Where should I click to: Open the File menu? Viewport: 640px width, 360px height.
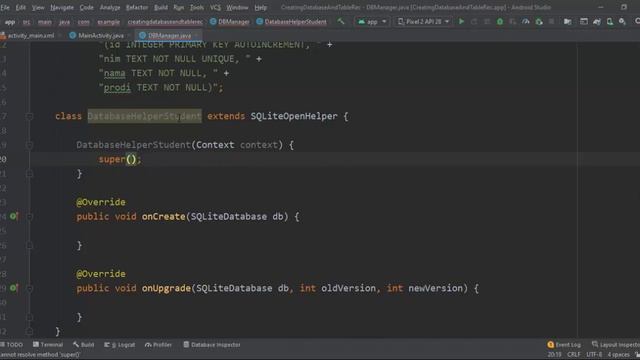coord(5,7)
